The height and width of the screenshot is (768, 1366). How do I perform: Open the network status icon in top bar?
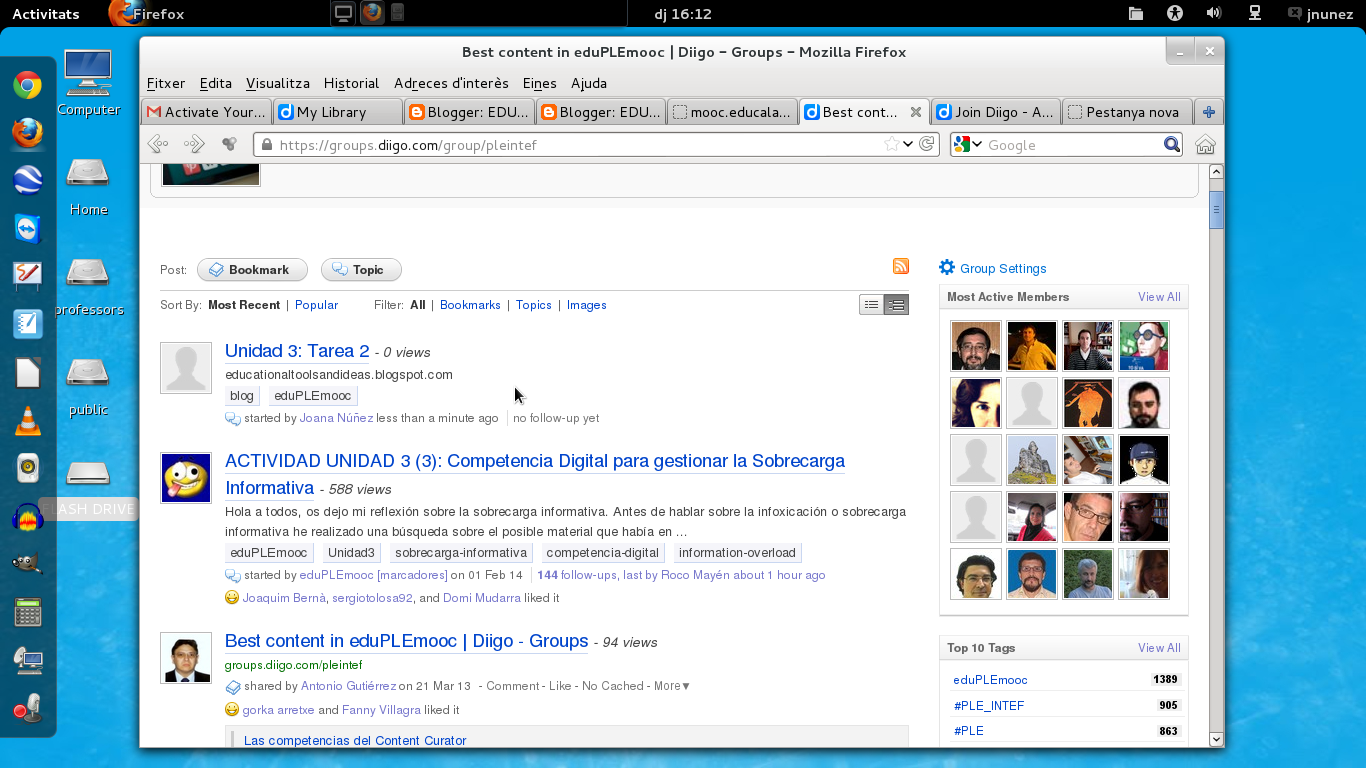(x=1255, y=13)
